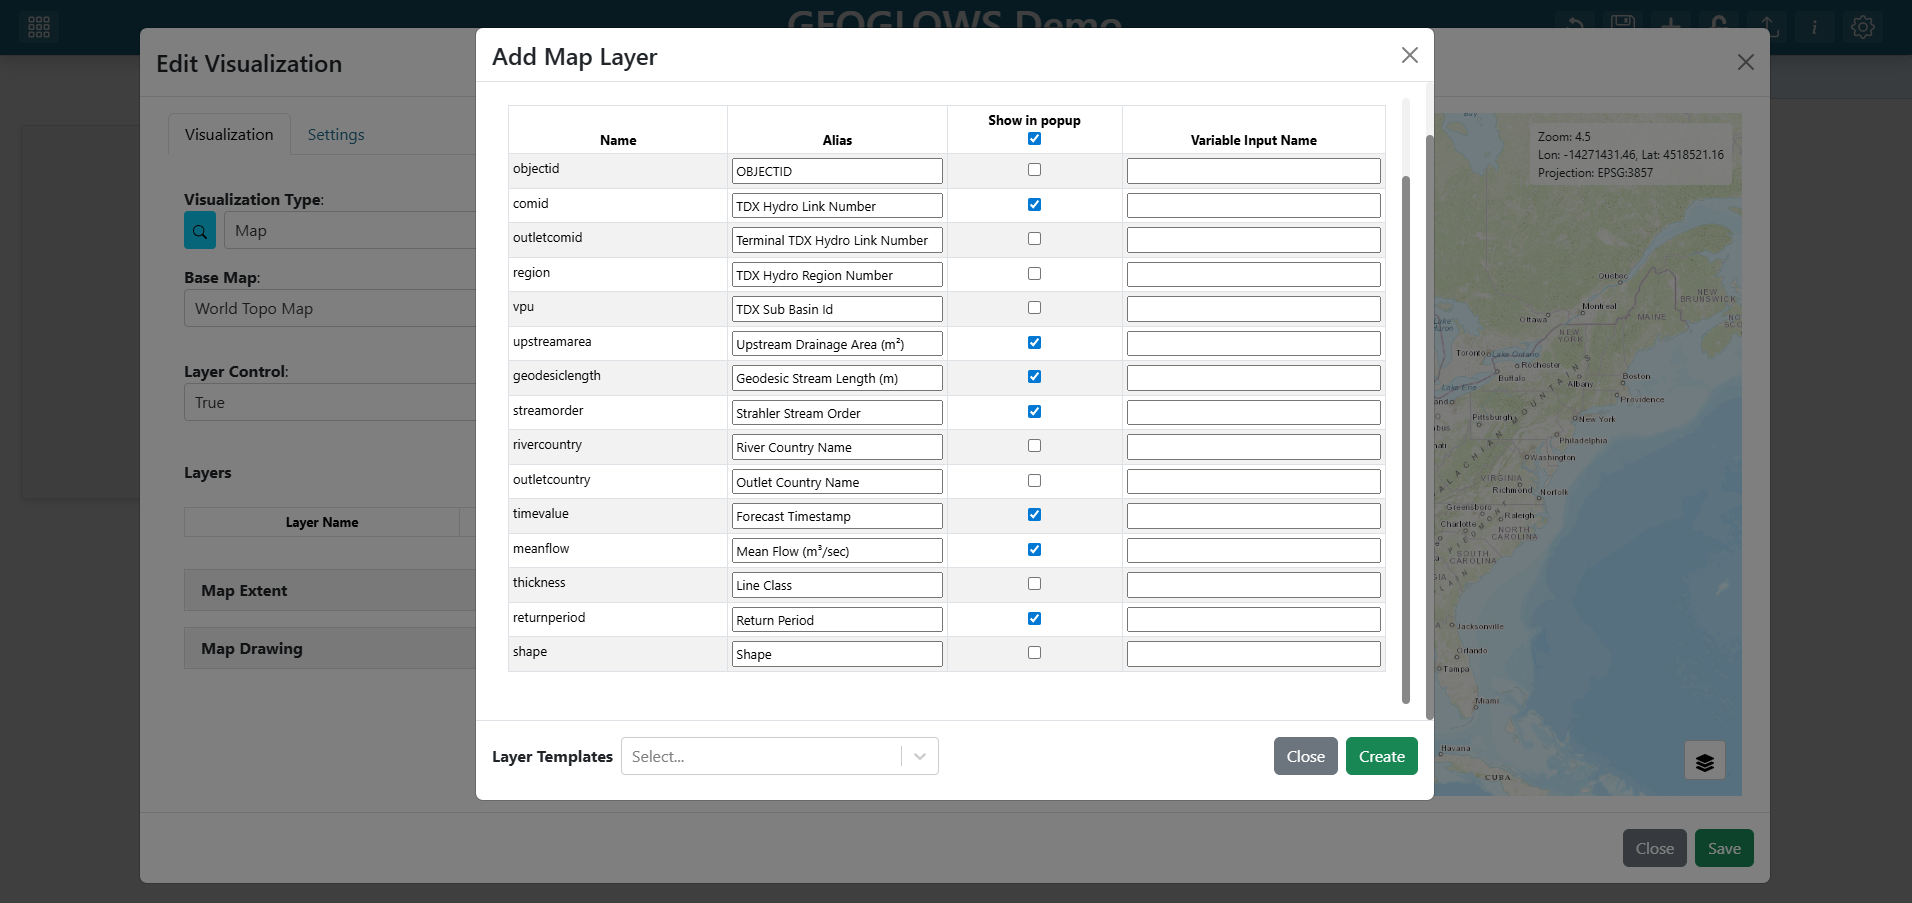
Task: Switch to the Visualization tab
Action: point(229,134)
